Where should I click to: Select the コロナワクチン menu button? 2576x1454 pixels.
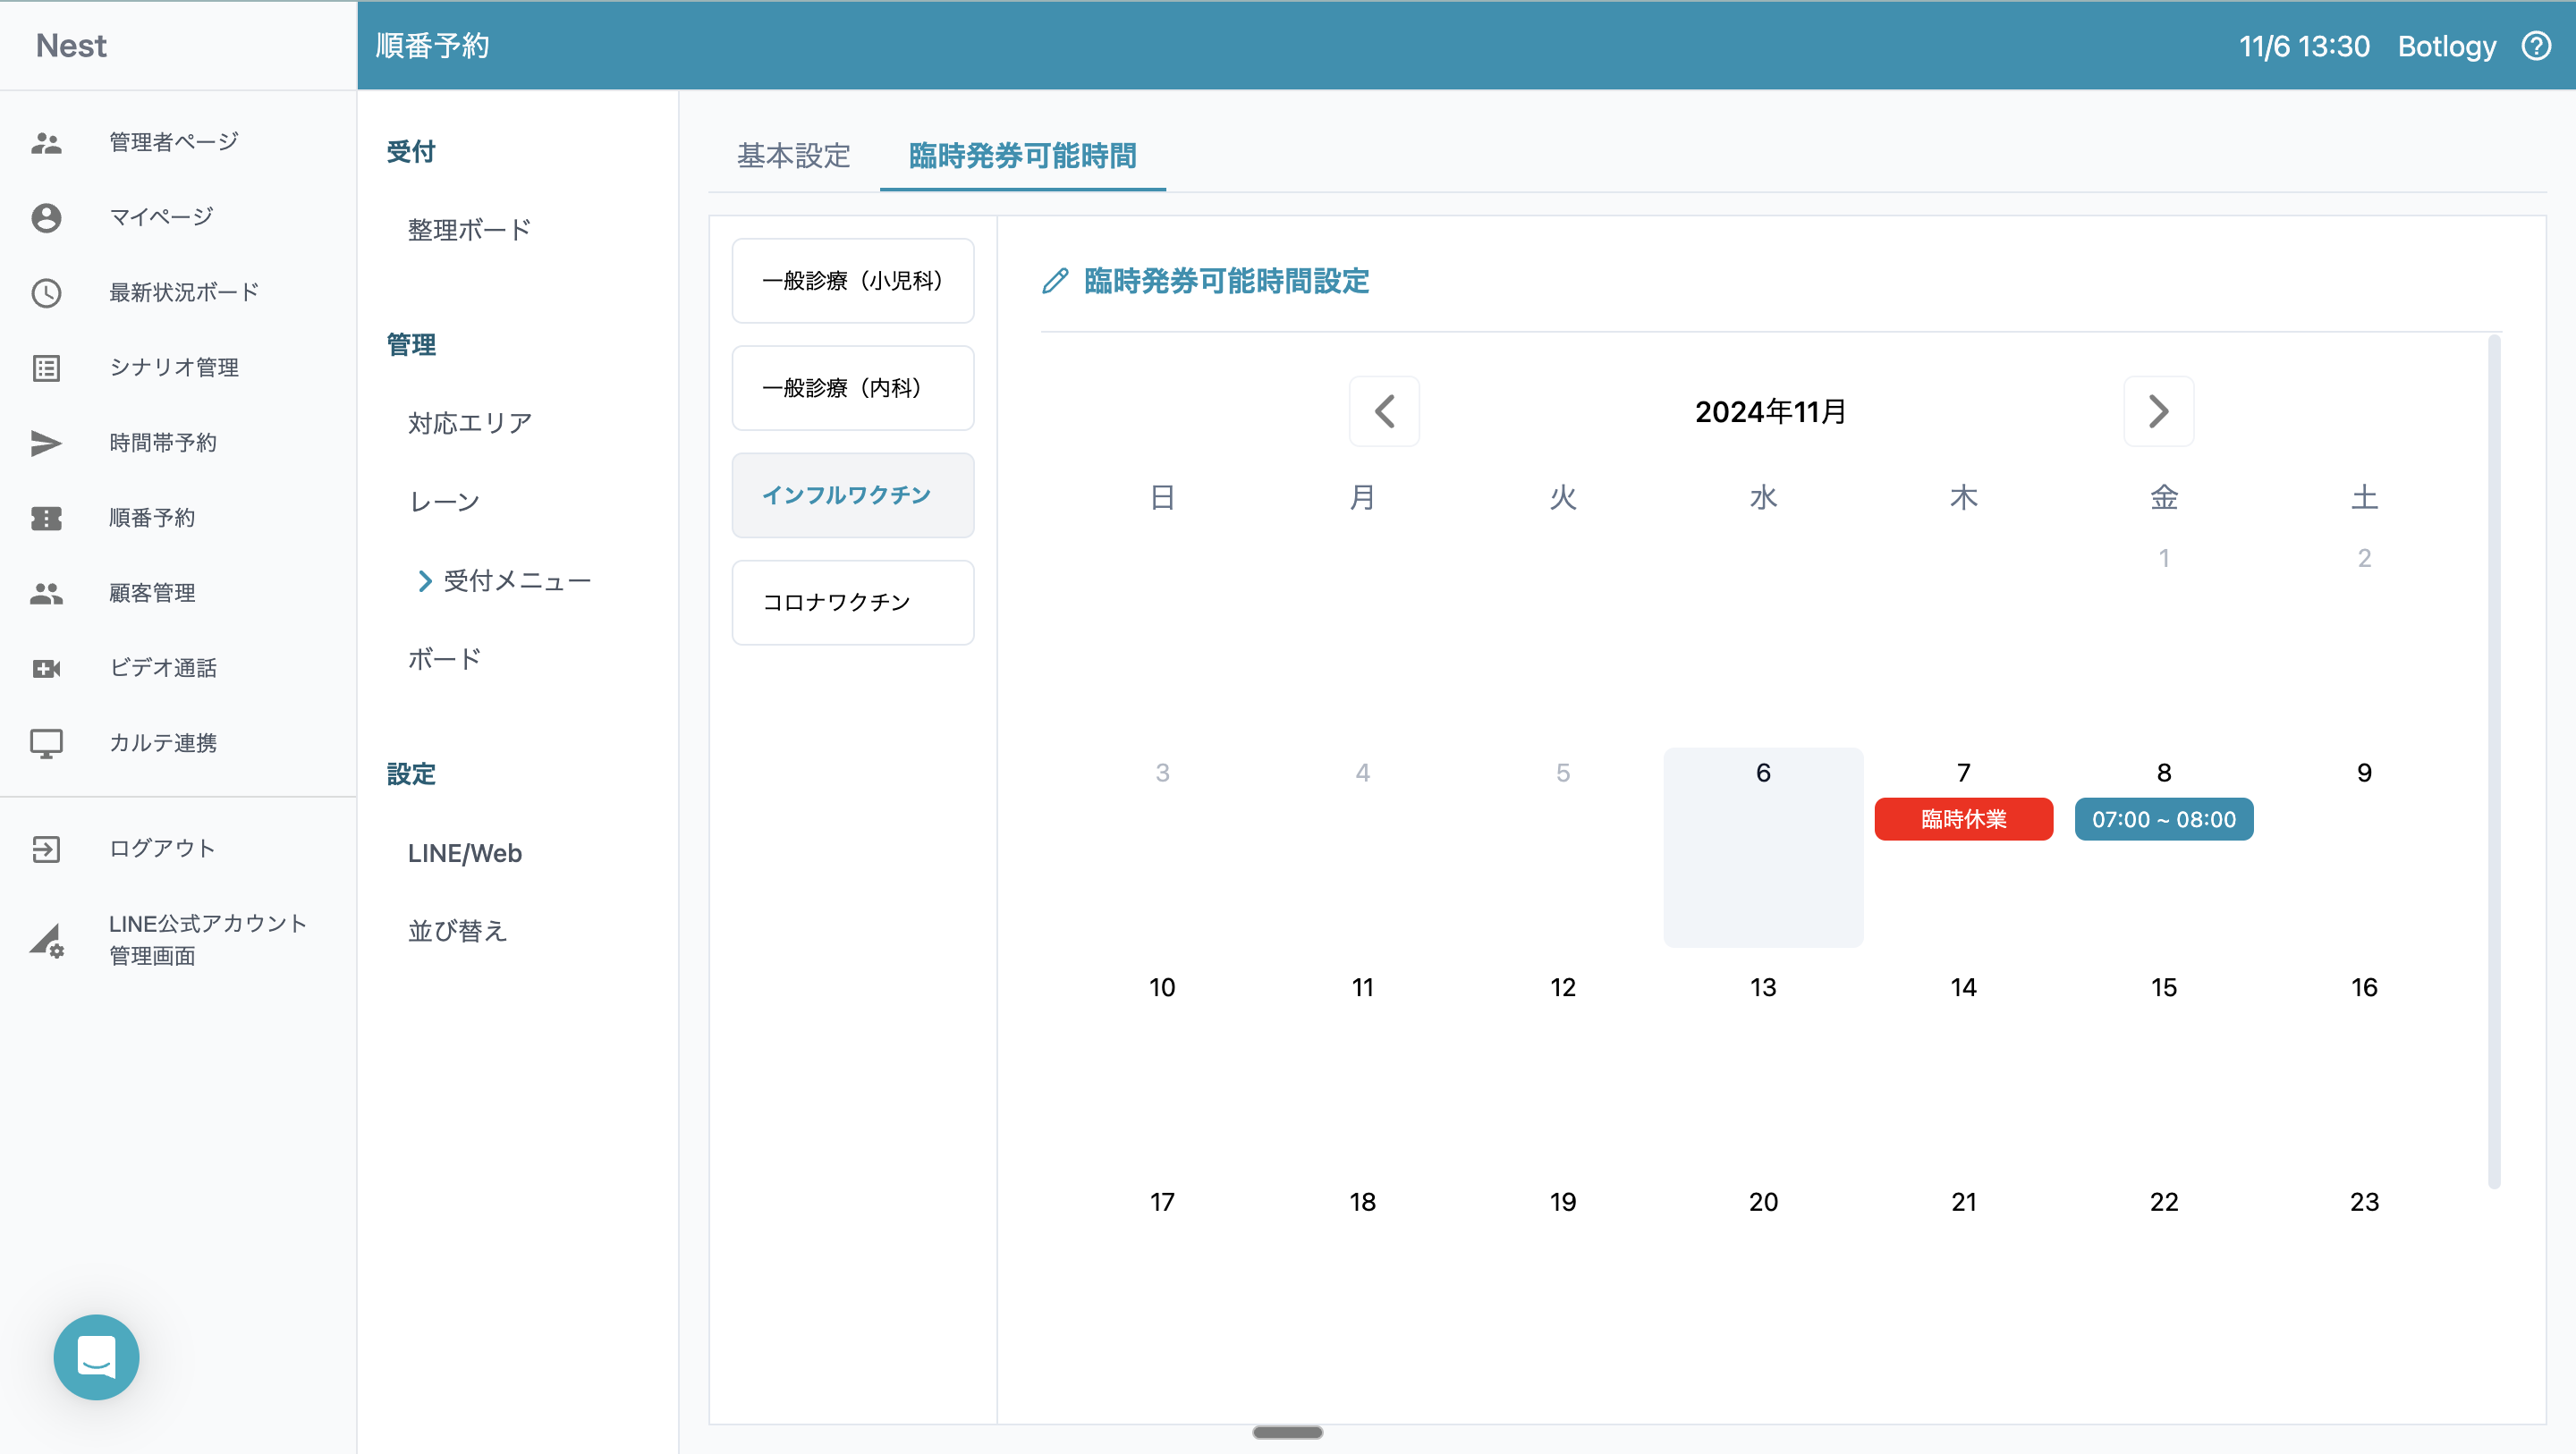click(852, 602)
